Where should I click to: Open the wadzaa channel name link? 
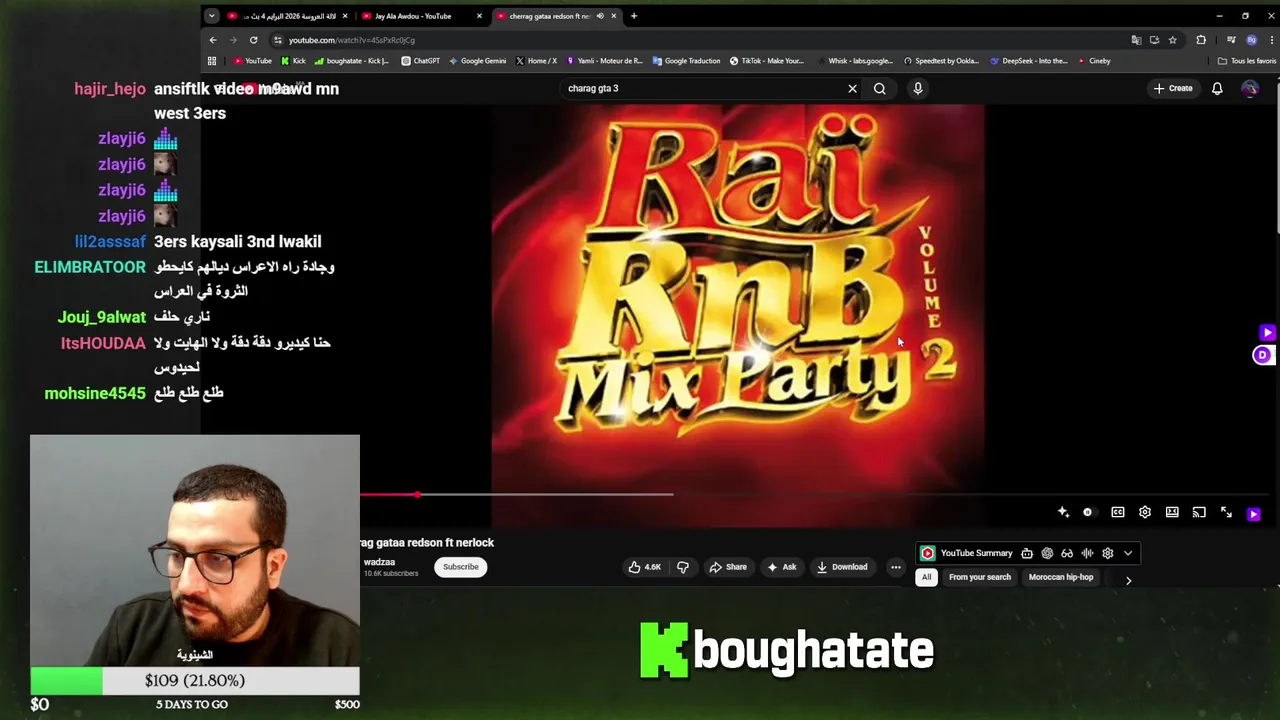click(379, 562)
